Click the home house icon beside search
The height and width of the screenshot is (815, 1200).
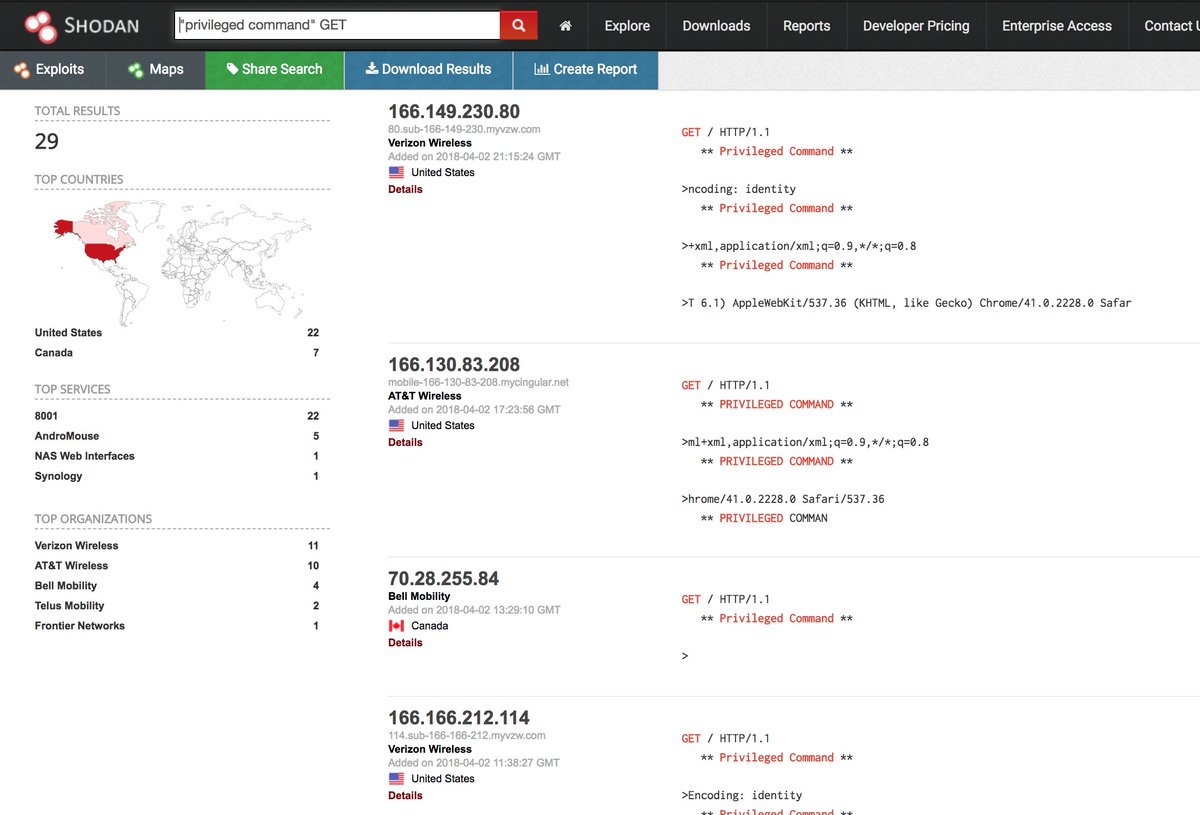click(x=565, y=26)
